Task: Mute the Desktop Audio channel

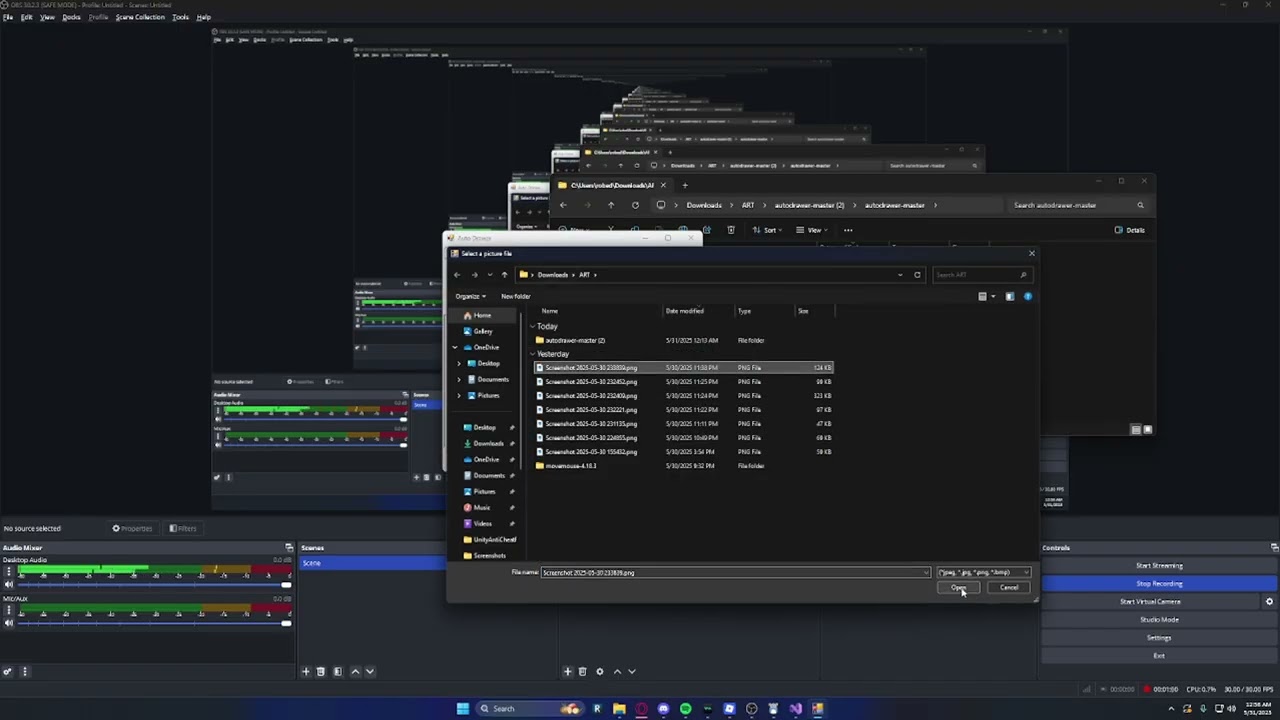Action: click(x=9, y=584)
